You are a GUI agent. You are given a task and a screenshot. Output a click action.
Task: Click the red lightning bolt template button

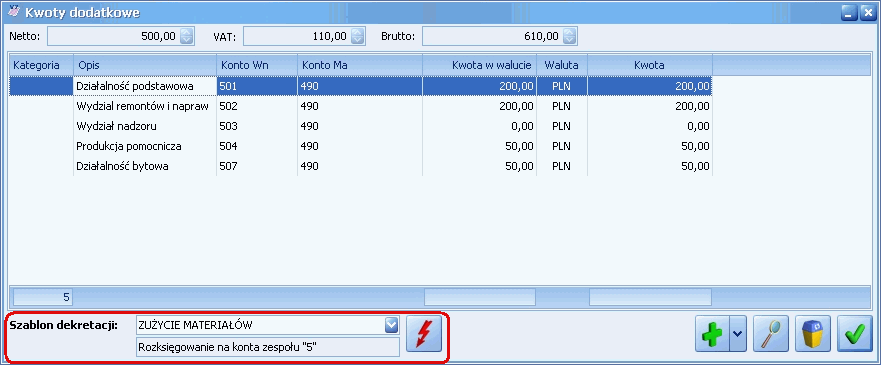424,334
